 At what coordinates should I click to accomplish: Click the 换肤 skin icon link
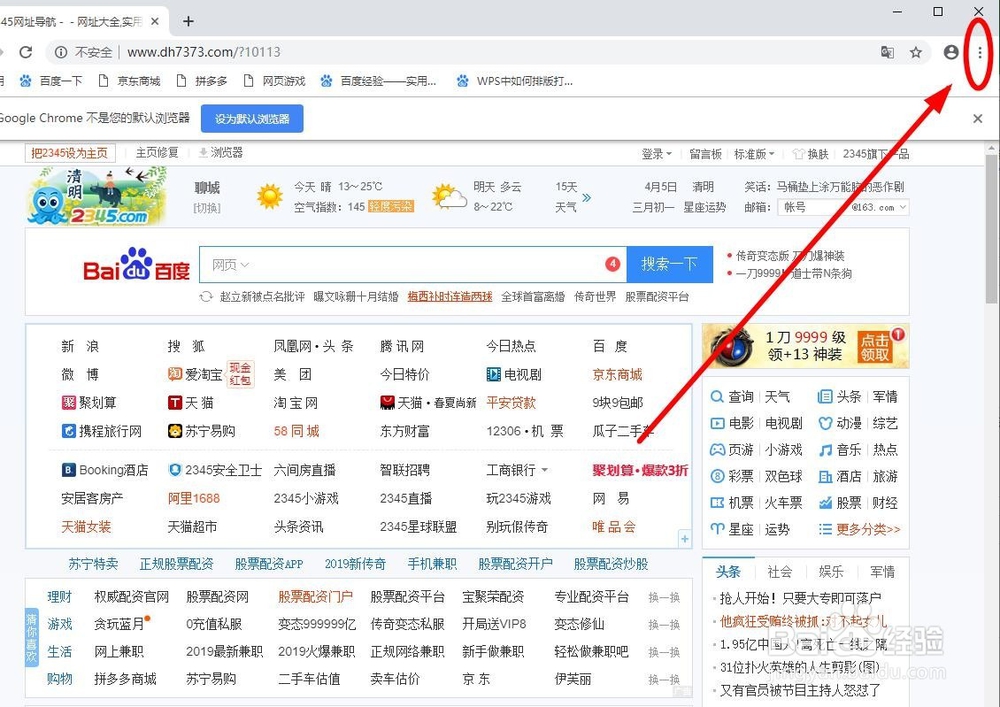point(810,154)
